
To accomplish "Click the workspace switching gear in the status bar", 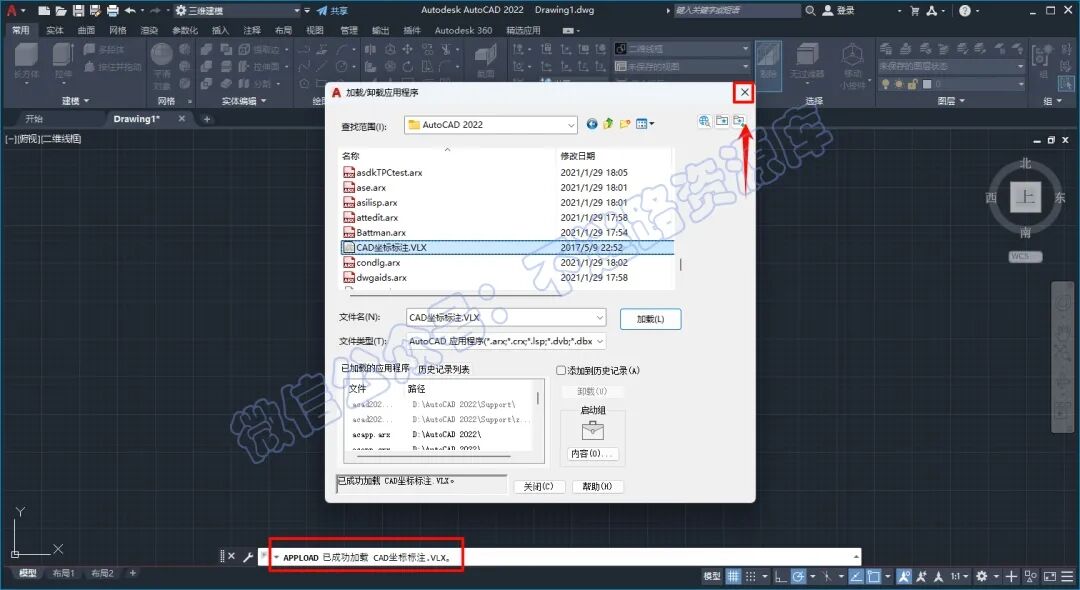I will click(982, 576).
